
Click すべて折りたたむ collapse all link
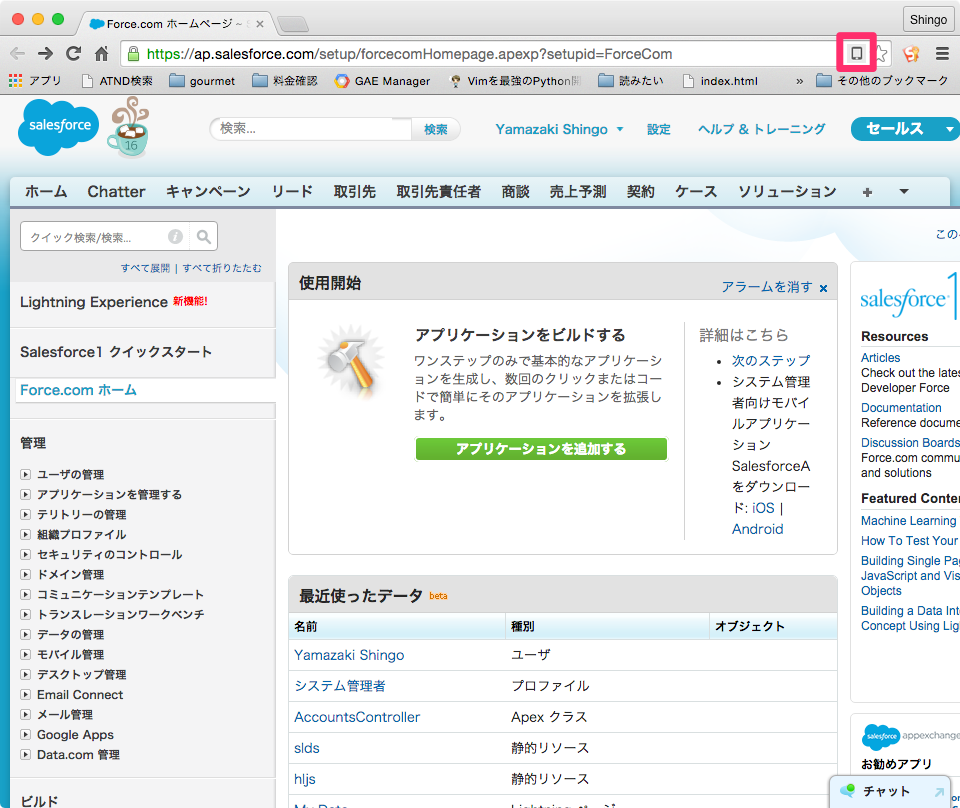222,268
